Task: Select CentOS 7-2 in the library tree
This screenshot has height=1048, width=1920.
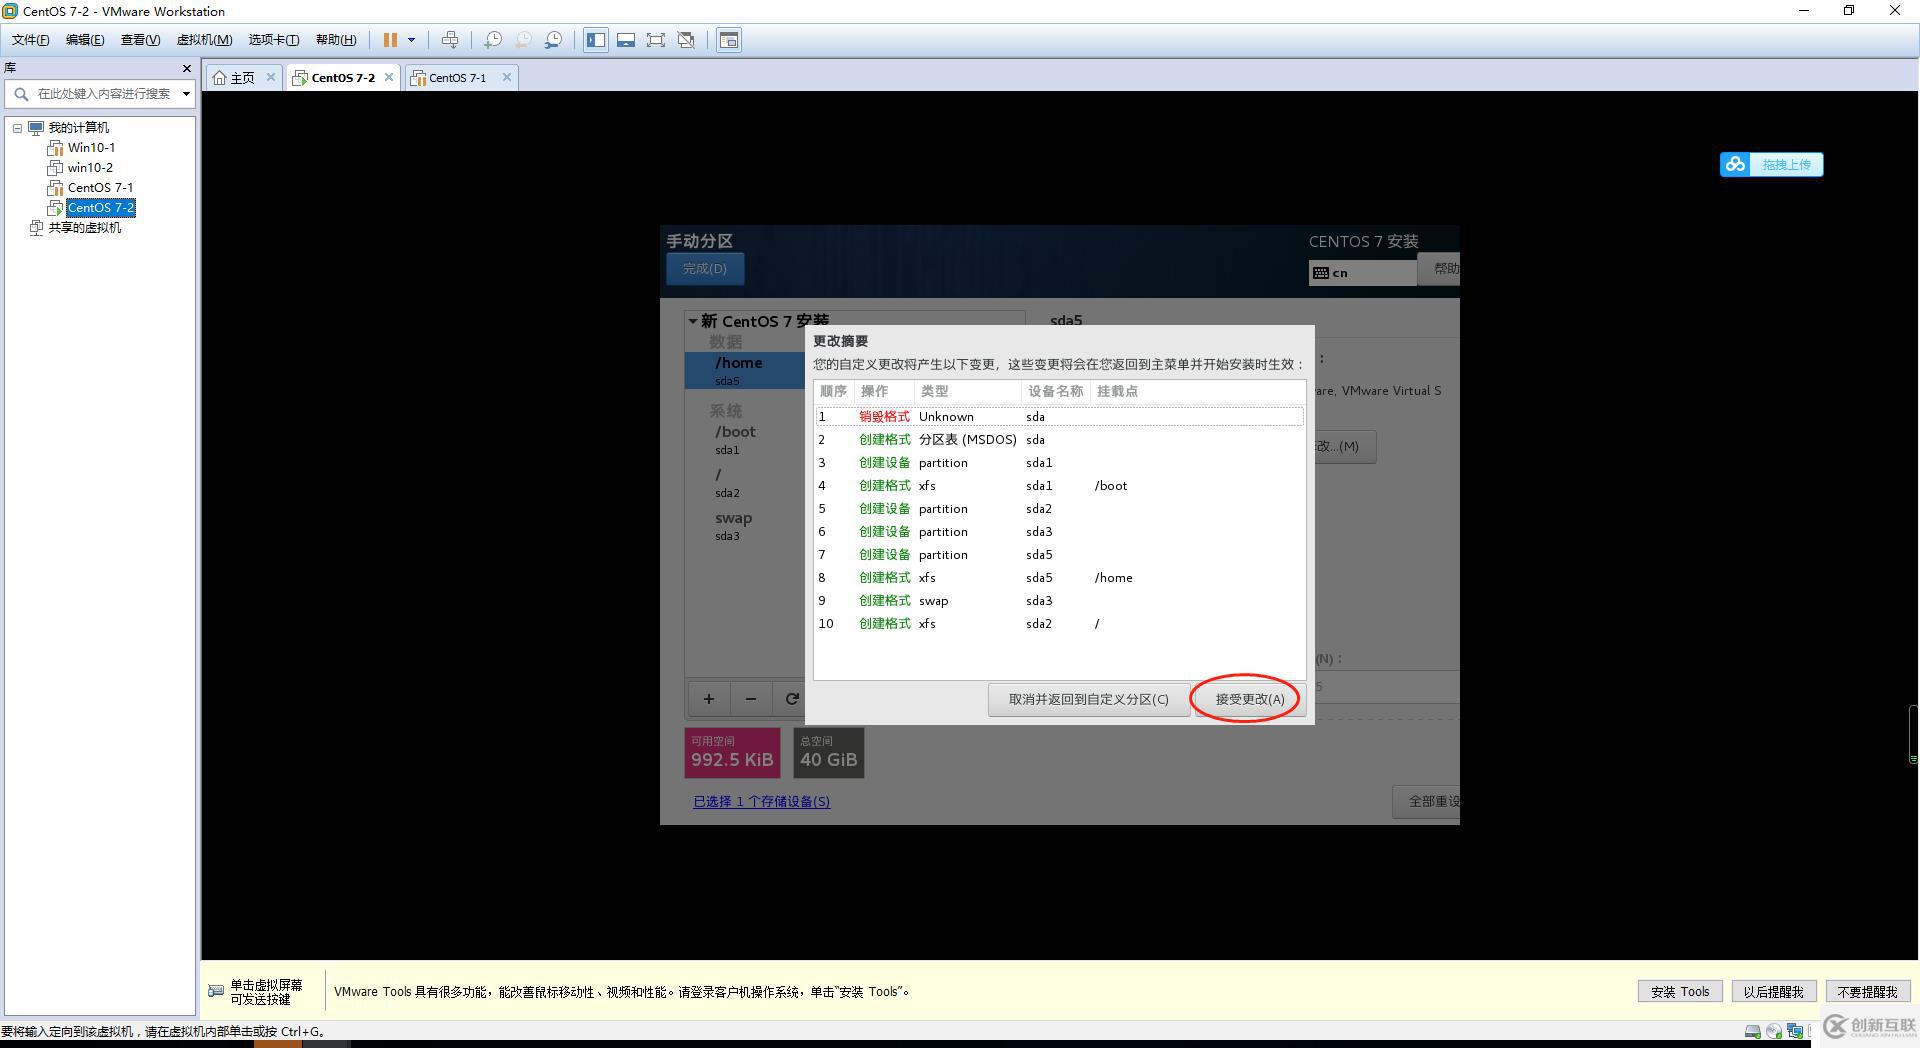Action: pos(101,208)
